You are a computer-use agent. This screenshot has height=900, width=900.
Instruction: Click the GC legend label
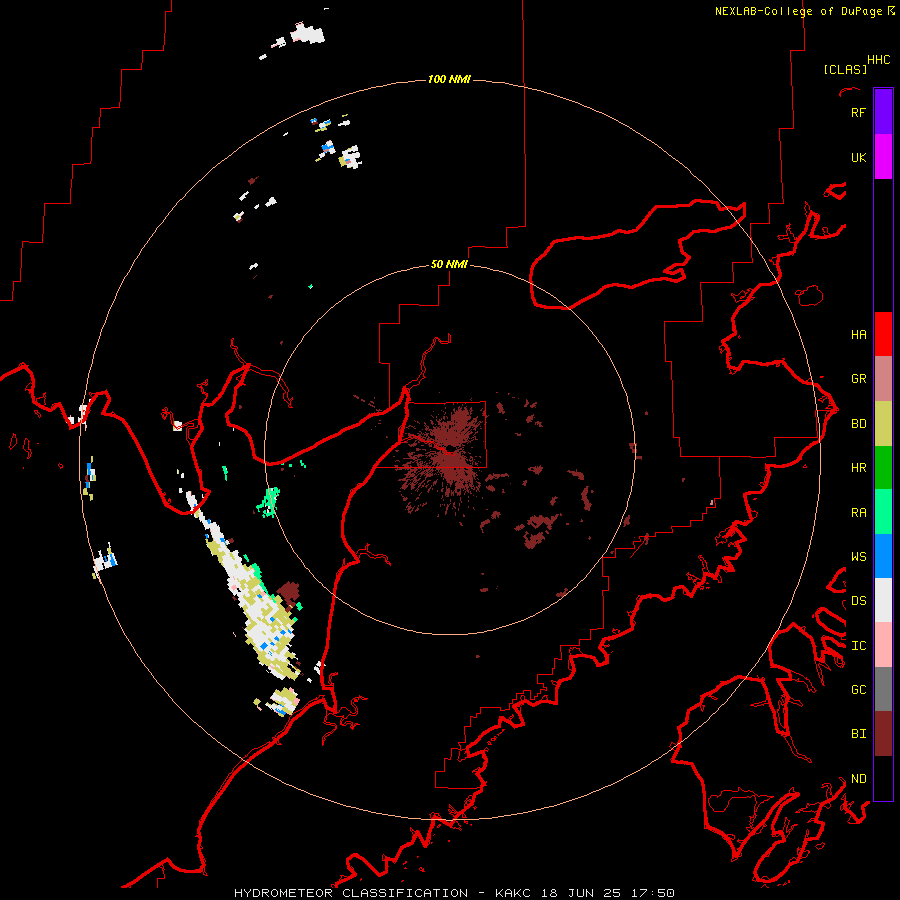click(858, 689)
